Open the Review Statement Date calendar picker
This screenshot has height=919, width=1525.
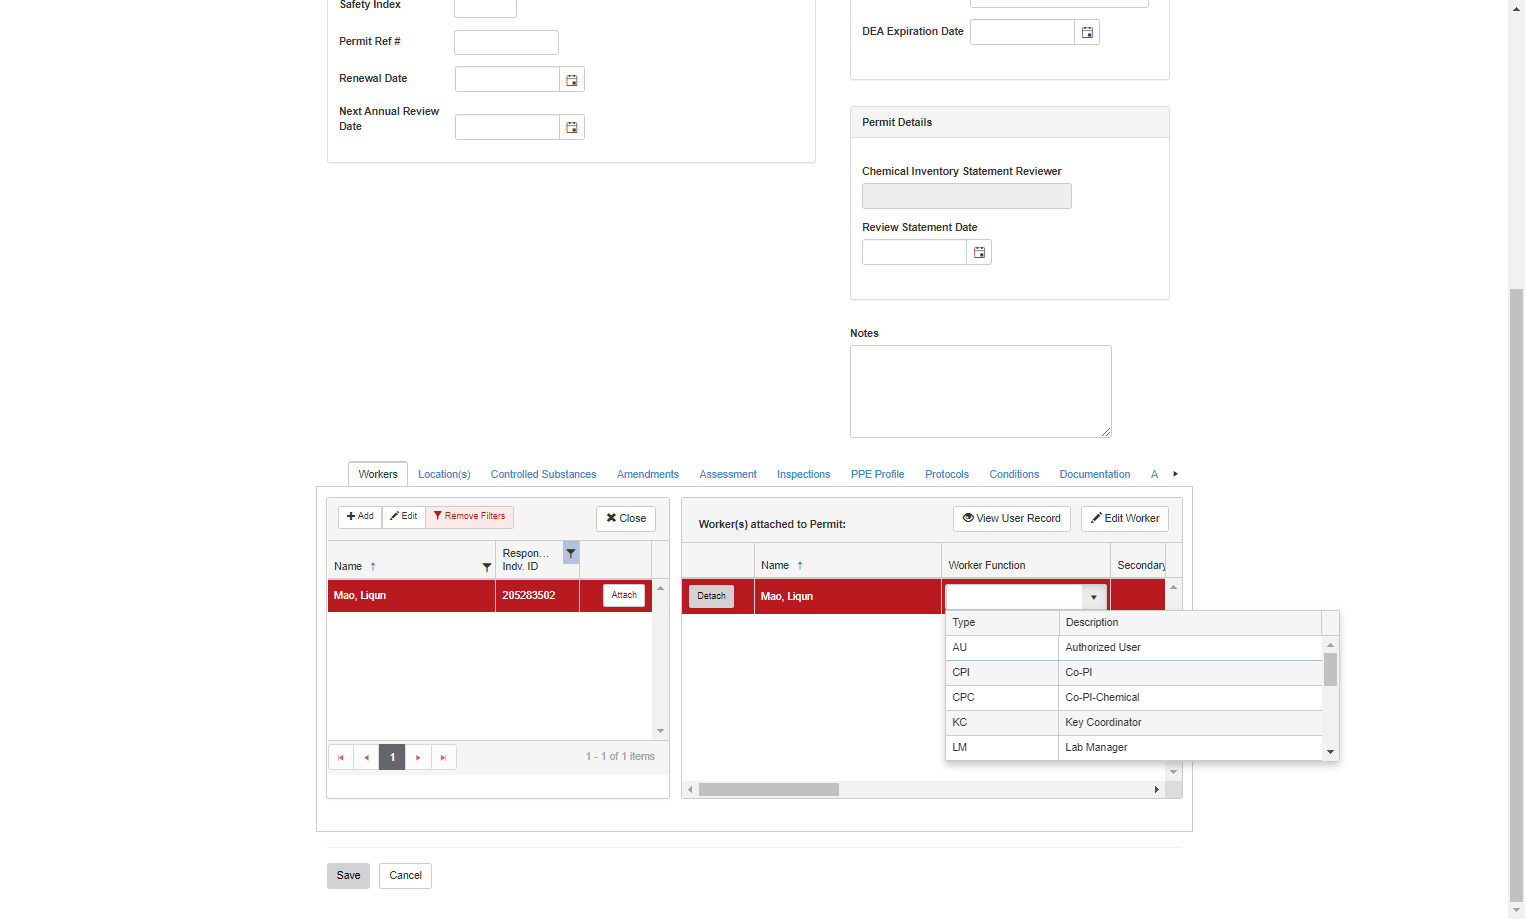pos(979,253)
